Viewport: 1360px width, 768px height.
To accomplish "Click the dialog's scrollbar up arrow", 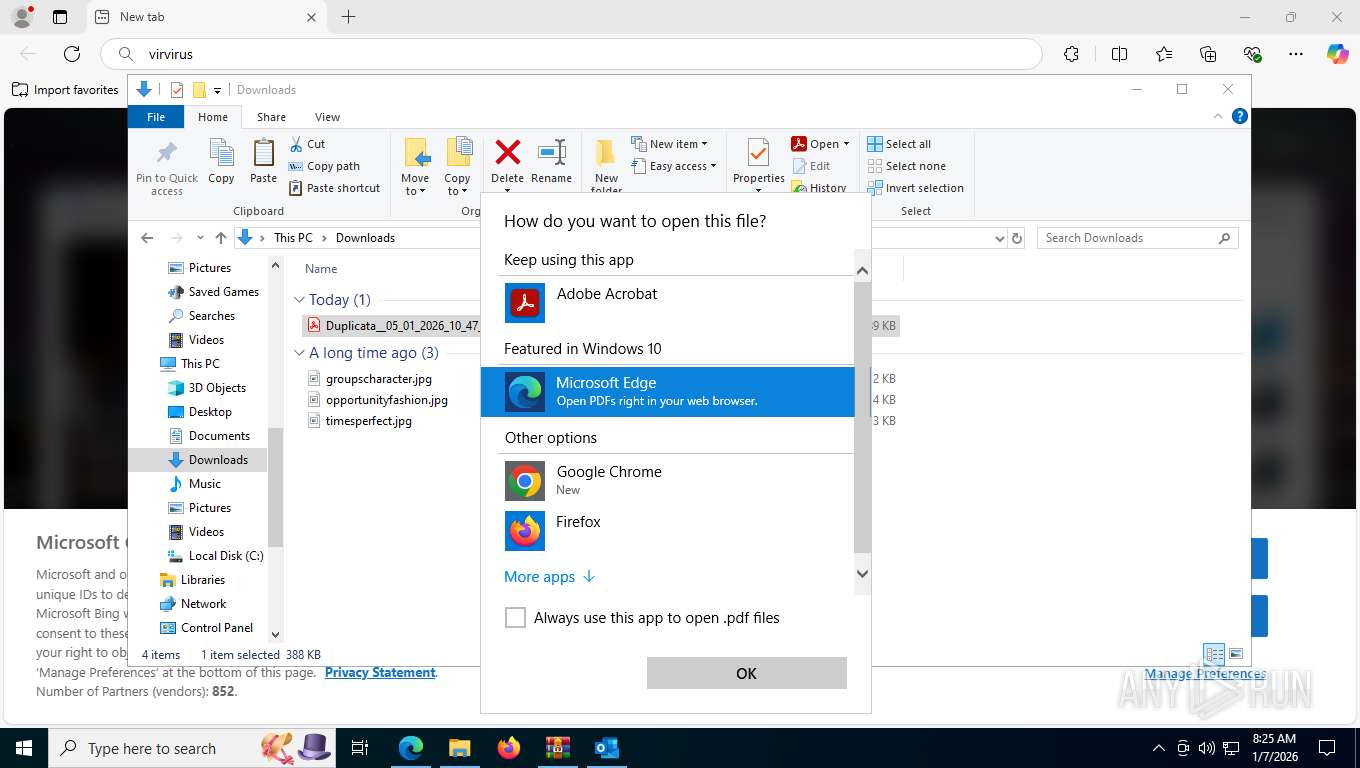I will click(x=862, y=271).
